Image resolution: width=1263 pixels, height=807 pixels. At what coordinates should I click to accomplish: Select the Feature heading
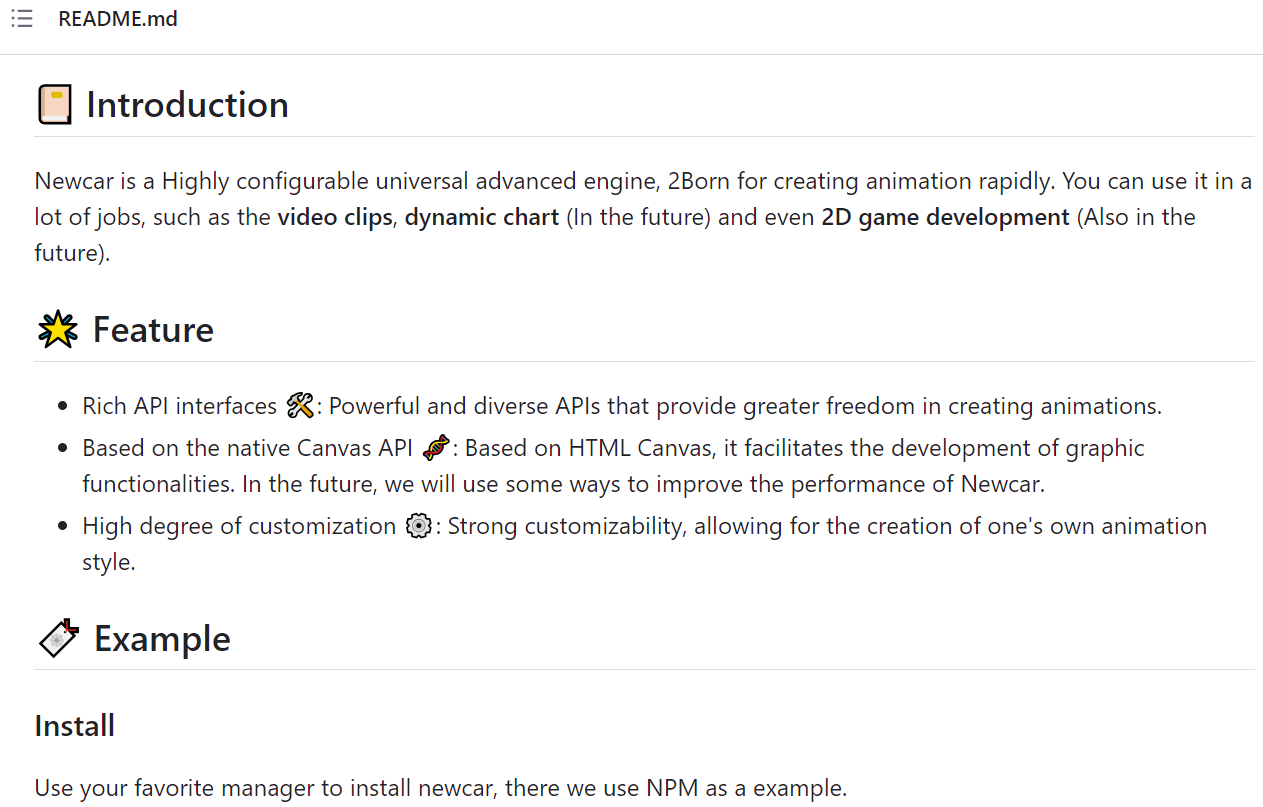[153, 330]
